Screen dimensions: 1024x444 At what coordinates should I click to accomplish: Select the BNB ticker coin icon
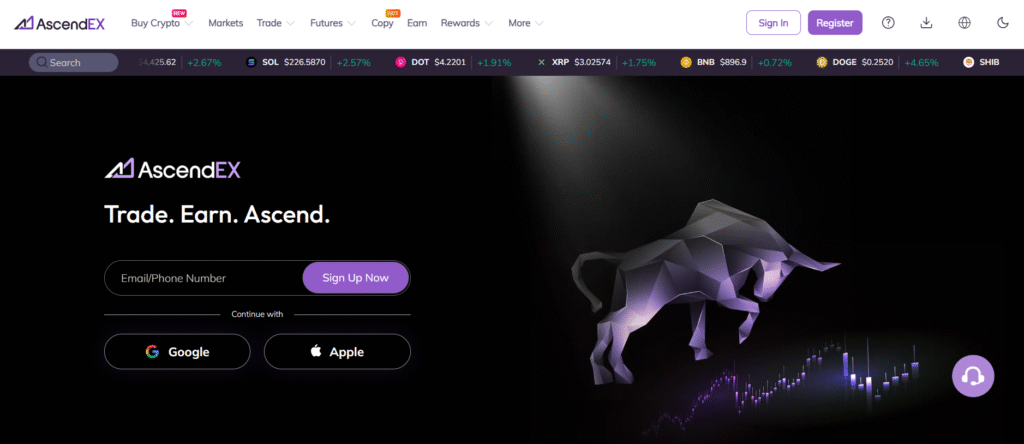click(x=686, y=63)
